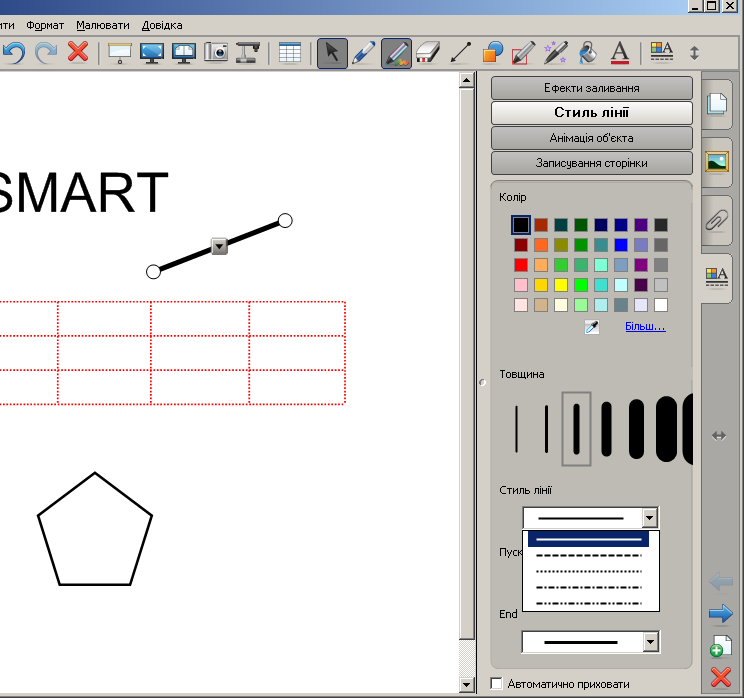The height and width of the screenshot is (698, 744).
Task: Choose the dashed line style in the list
Action: [x=588, y=555]
